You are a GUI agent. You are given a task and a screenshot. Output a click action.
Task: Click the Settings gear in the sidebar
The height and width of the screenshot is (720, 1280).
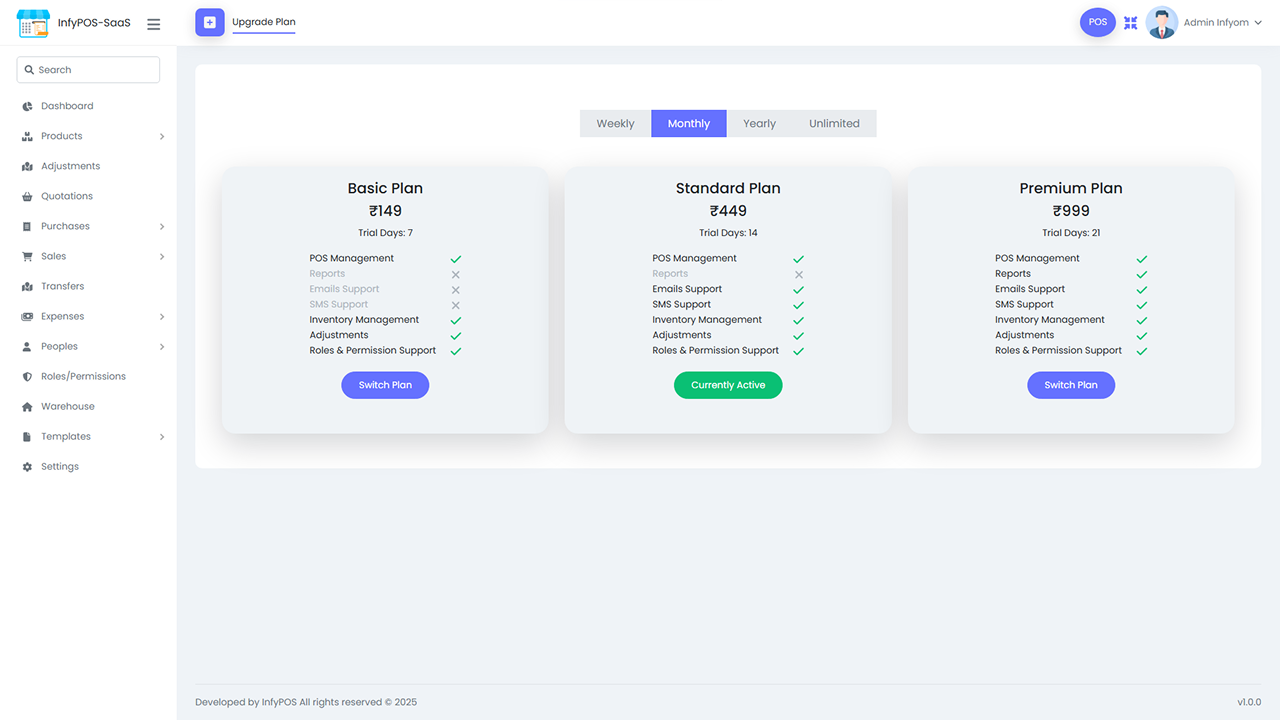coord(26,466)
